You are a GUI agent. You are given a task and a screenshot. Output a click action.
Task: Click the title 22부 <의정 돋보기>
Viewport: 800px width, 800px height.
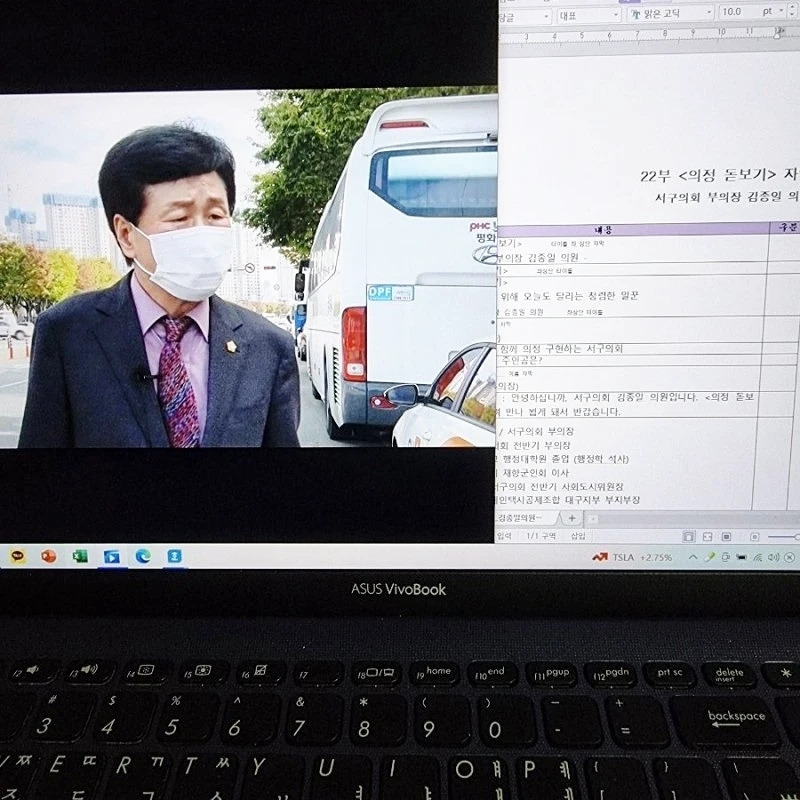click(708, 176)
